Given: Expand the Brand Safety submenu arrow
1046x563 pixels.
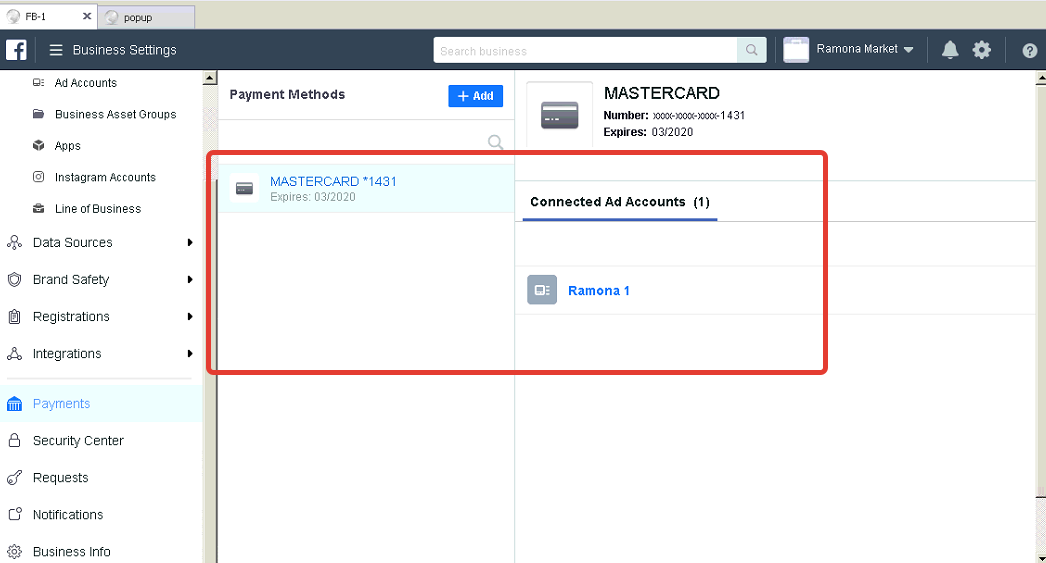Looking at the screenshot, I should (x=190, y=279).
